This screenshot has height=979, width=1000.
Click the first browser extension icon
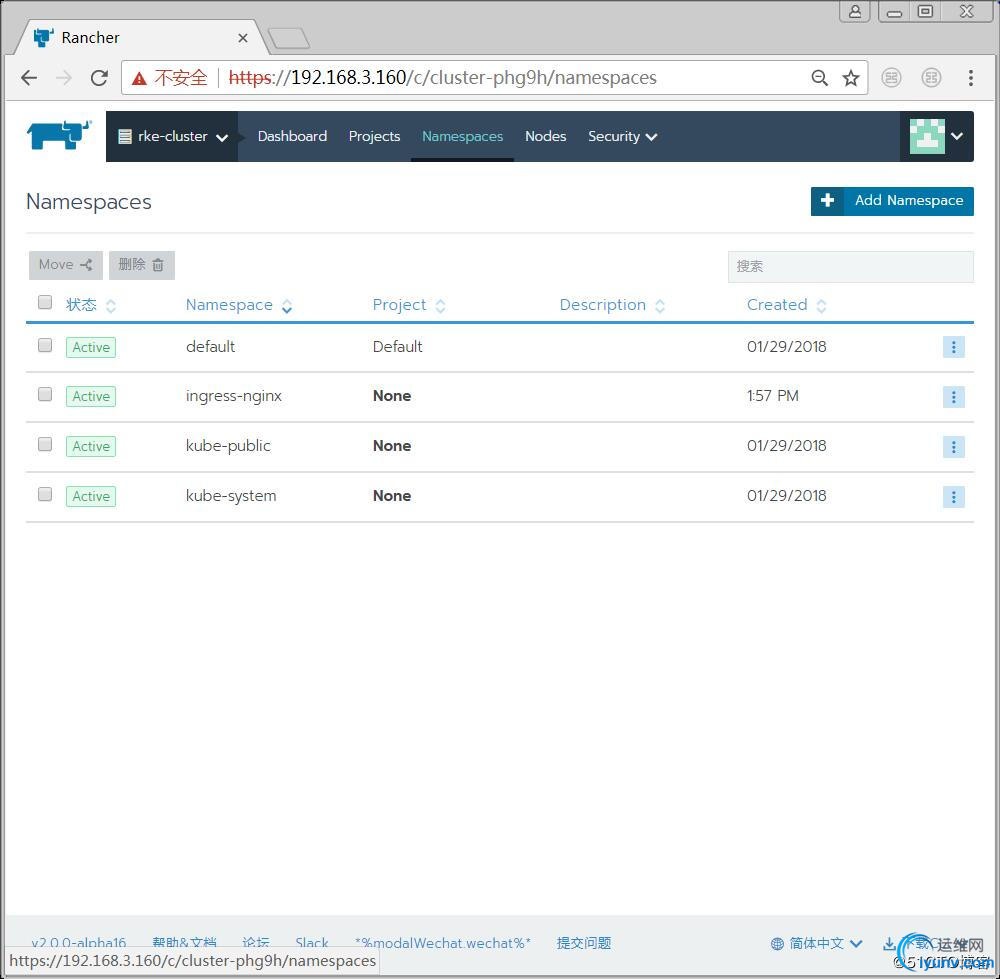(x=891, y=78)
